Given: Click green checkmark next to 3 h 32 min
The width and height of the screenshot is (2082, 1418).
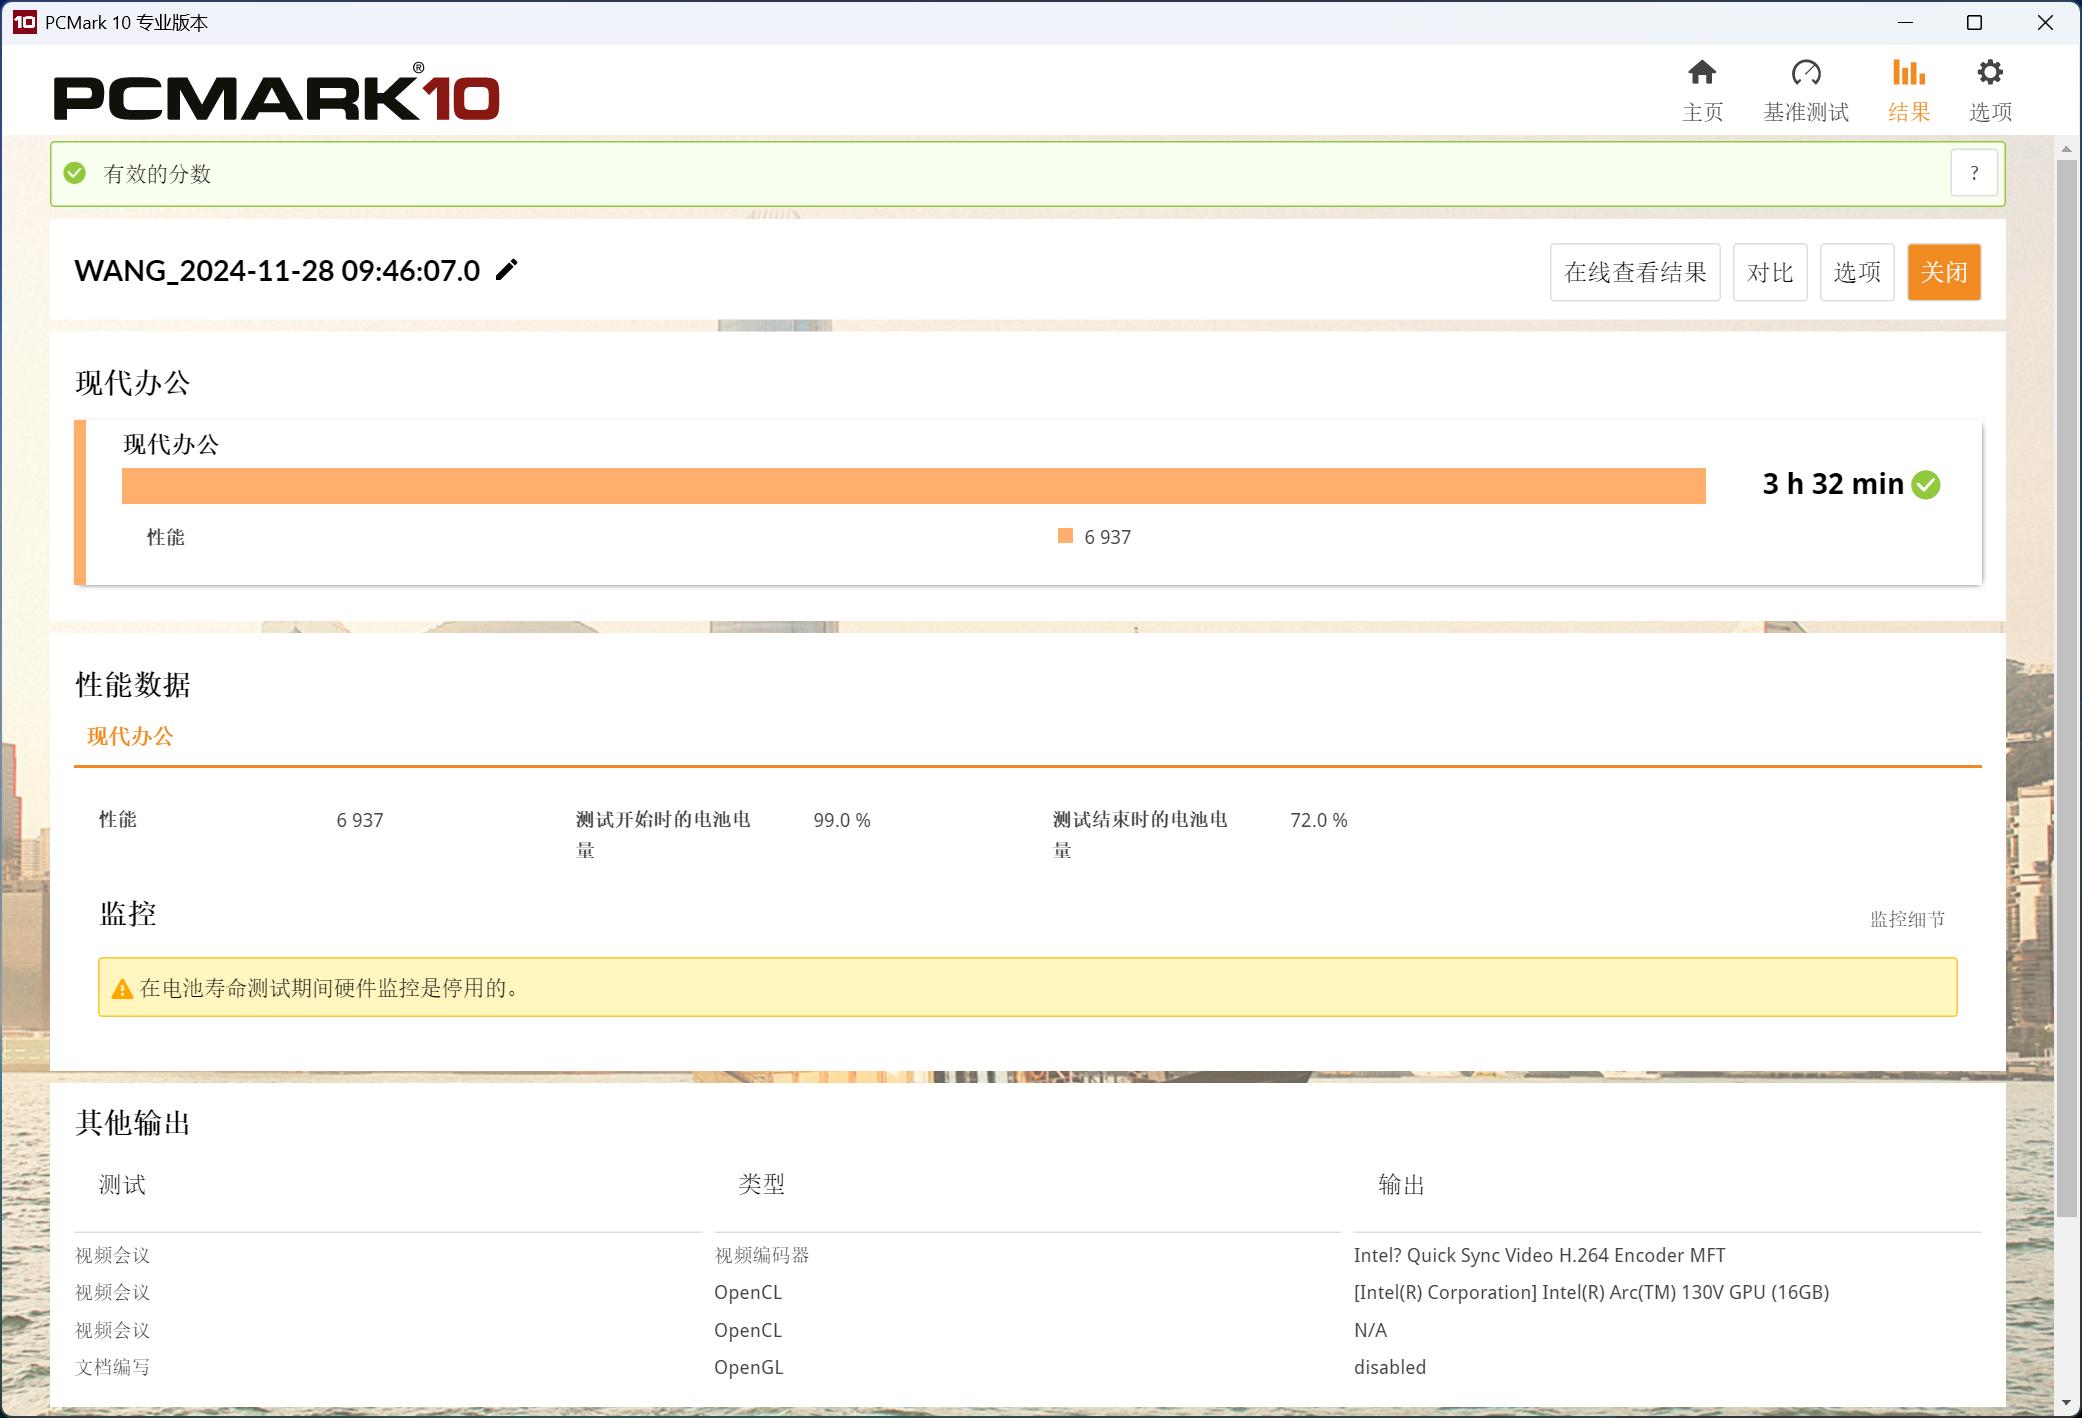Looking at the screenshot, I should (x=1925, y=485).
